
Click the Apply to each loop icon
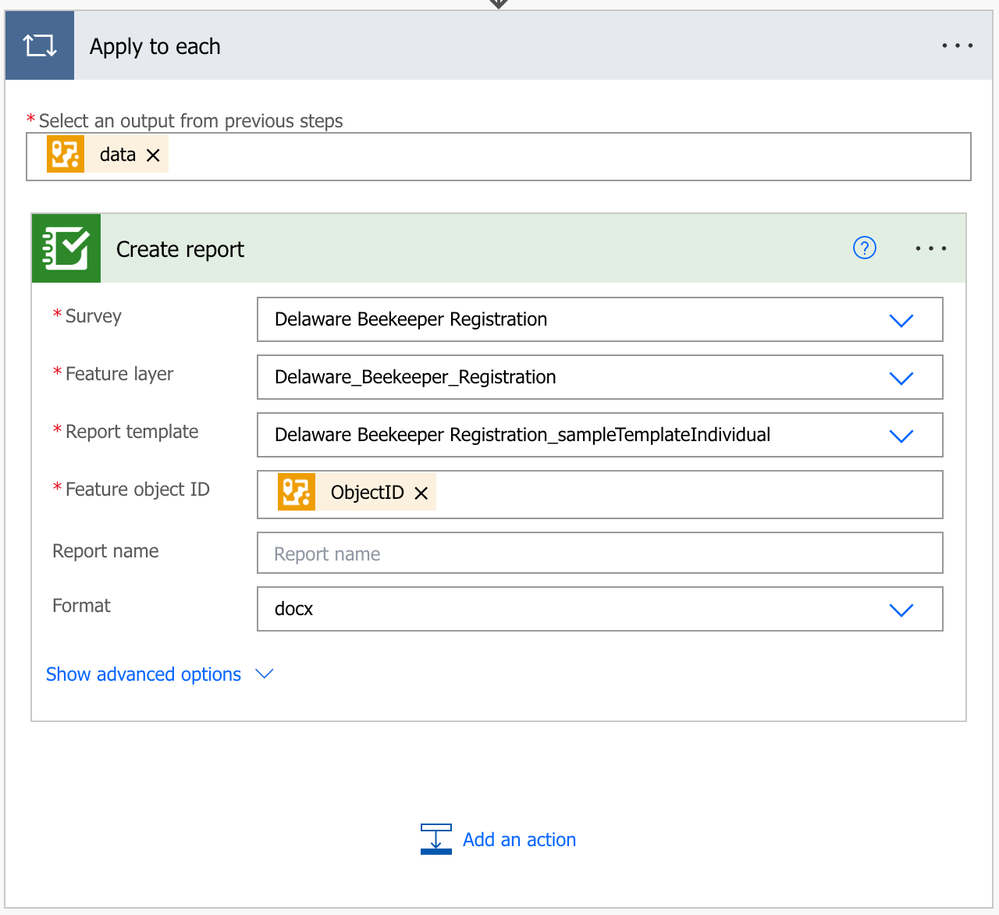[x=39, y=46]
